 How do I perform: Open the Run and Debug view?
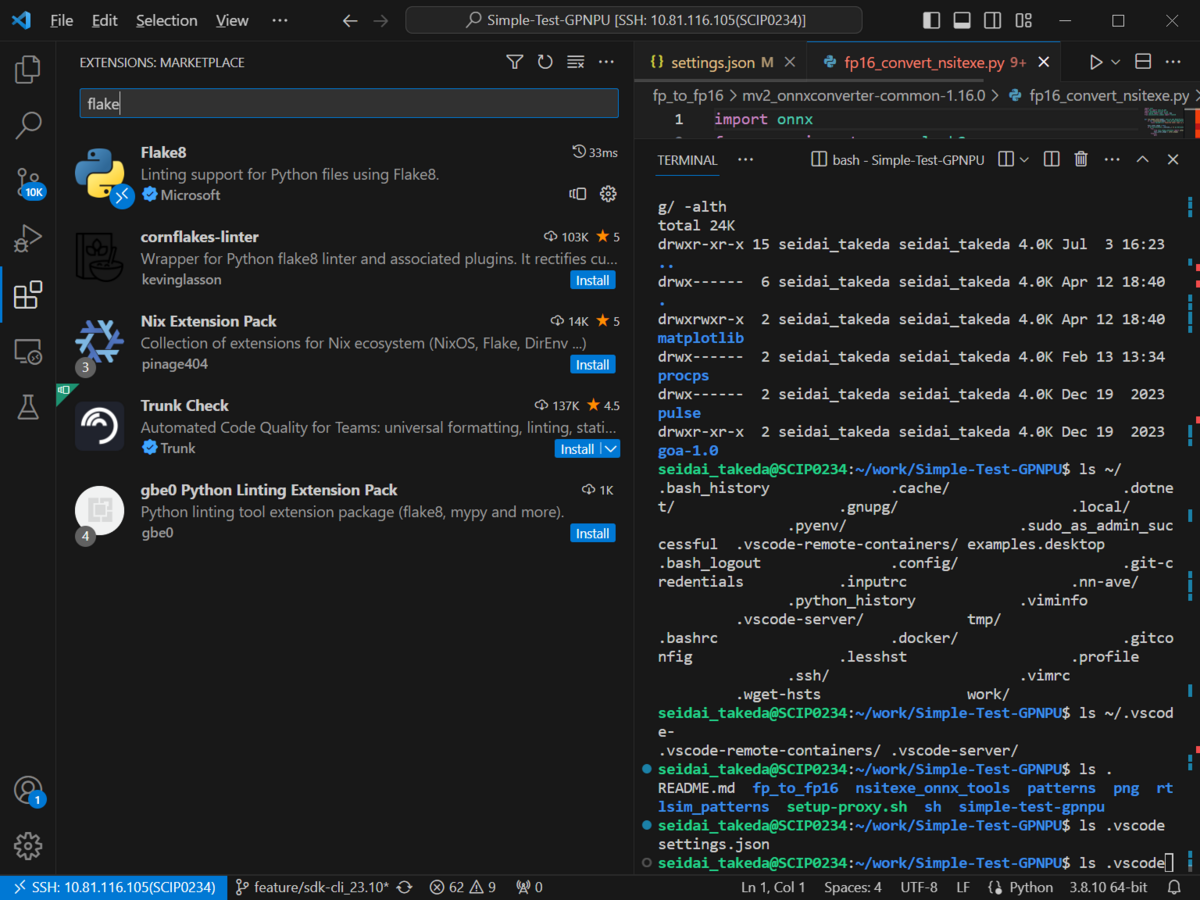(28, 239)
